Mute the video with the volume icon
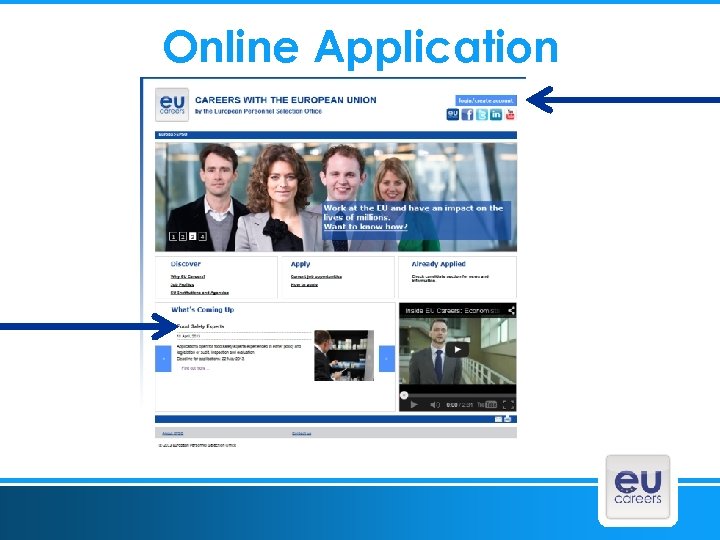720x540 pixels. [434, 405]
